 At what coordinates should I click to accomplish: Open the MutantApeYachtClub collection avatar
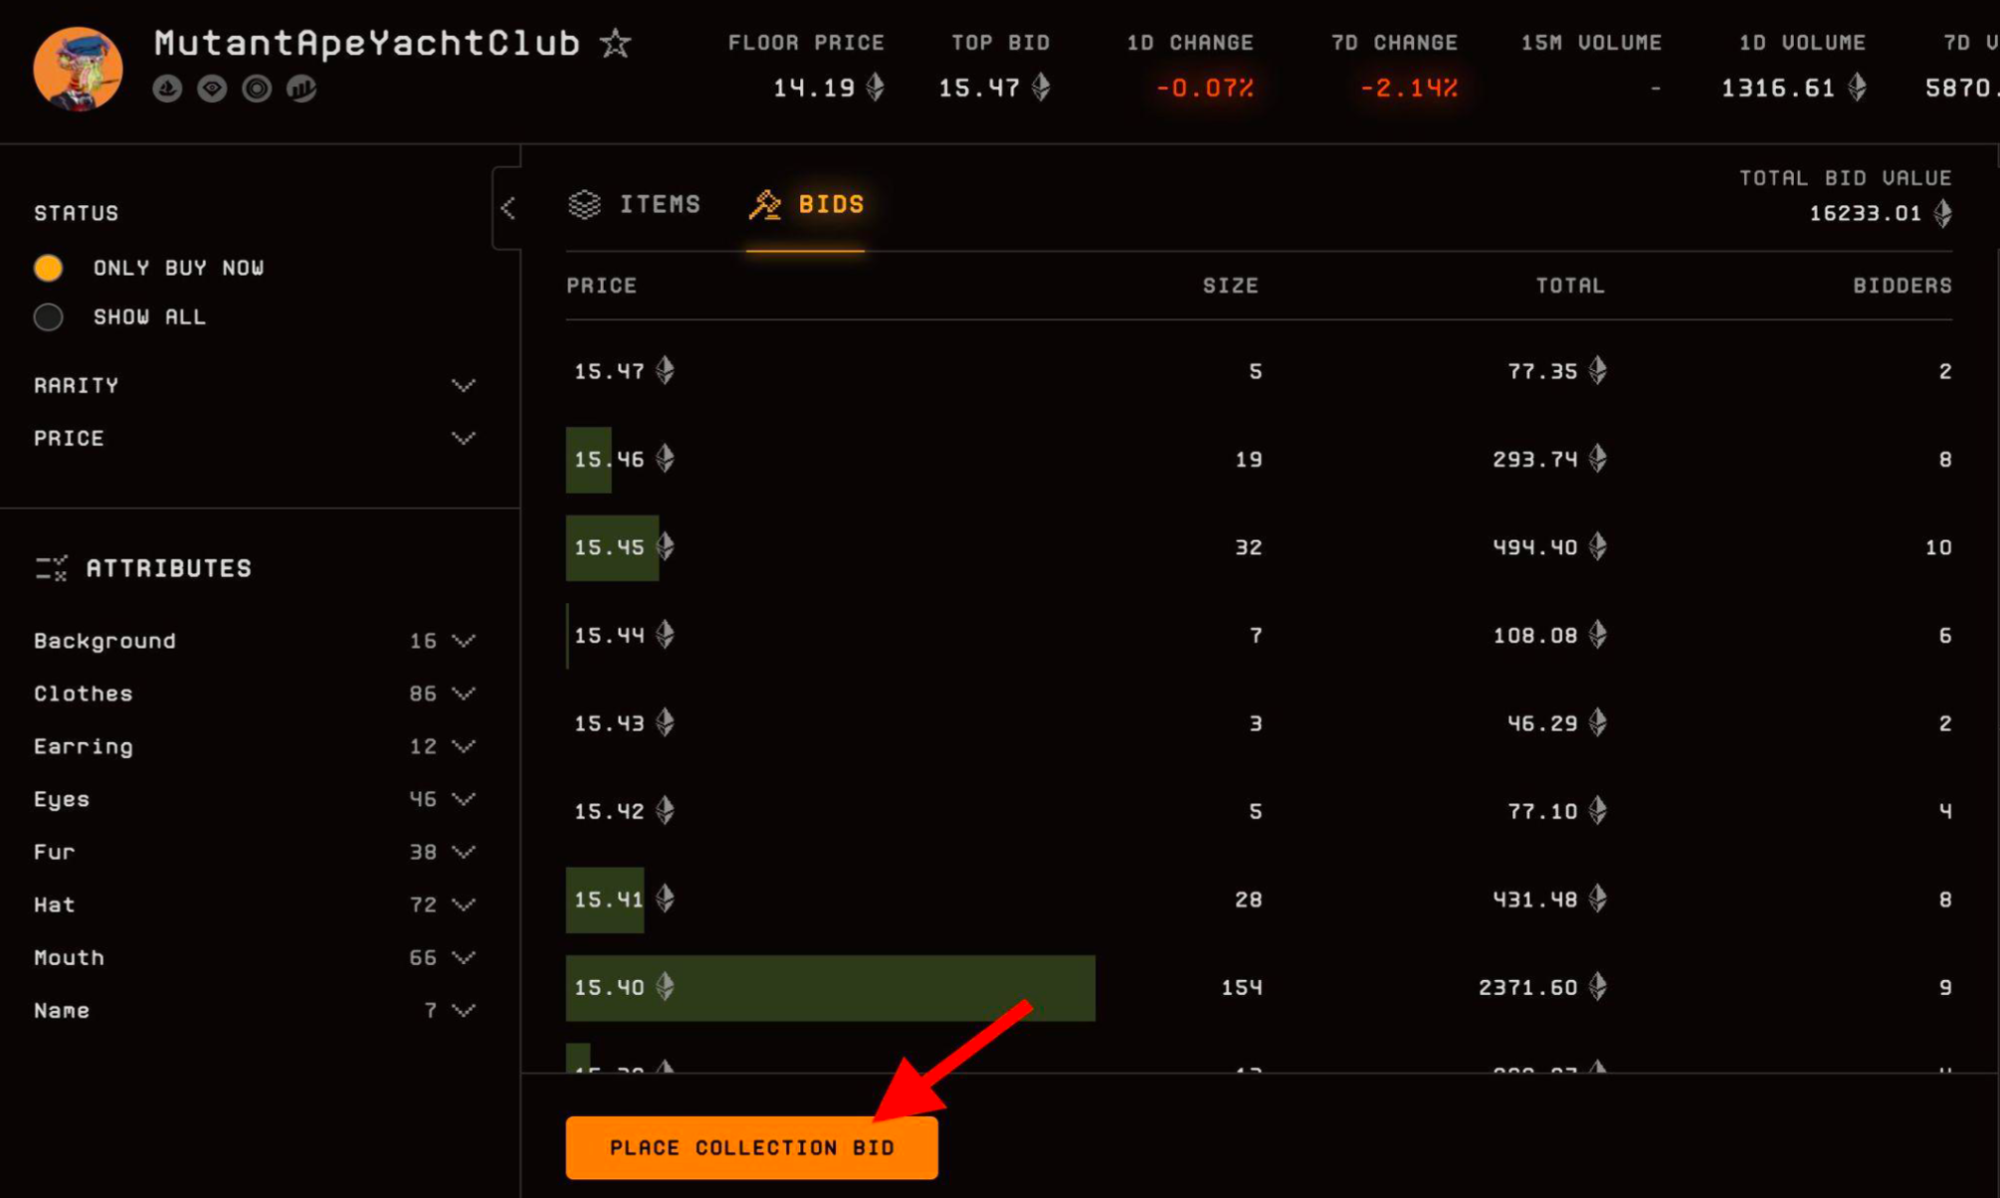tap(78, 68)
